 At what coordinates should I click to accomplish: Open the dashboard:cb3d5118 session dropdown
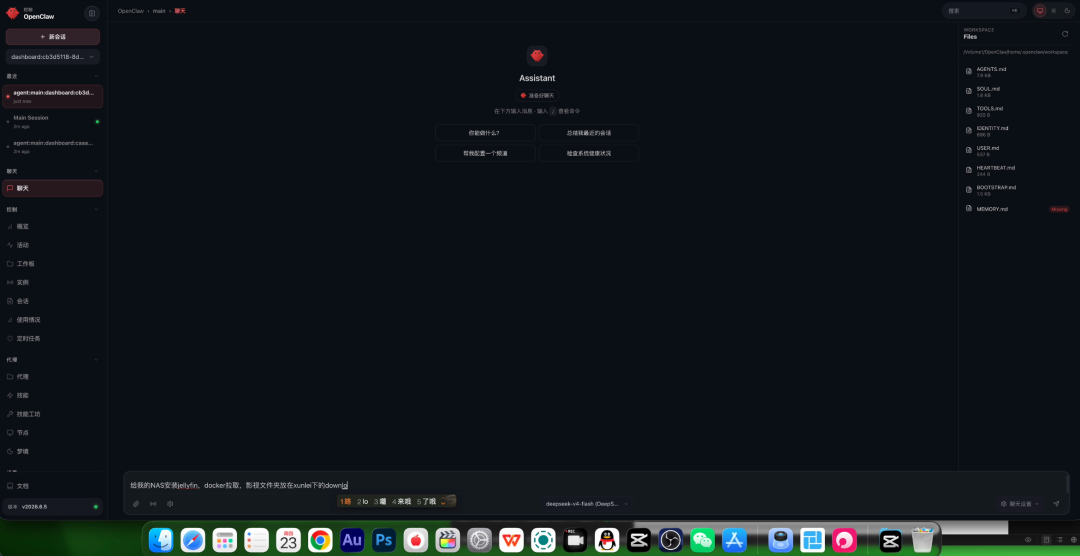point(52,56)
